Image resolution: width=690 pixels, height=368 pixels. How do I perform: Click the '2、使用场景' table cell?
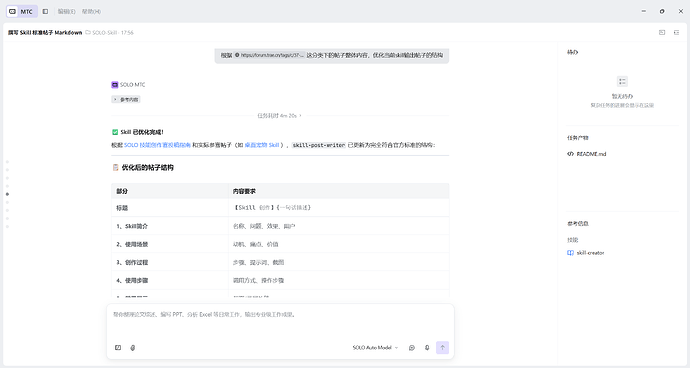click(x=170, y=244)
